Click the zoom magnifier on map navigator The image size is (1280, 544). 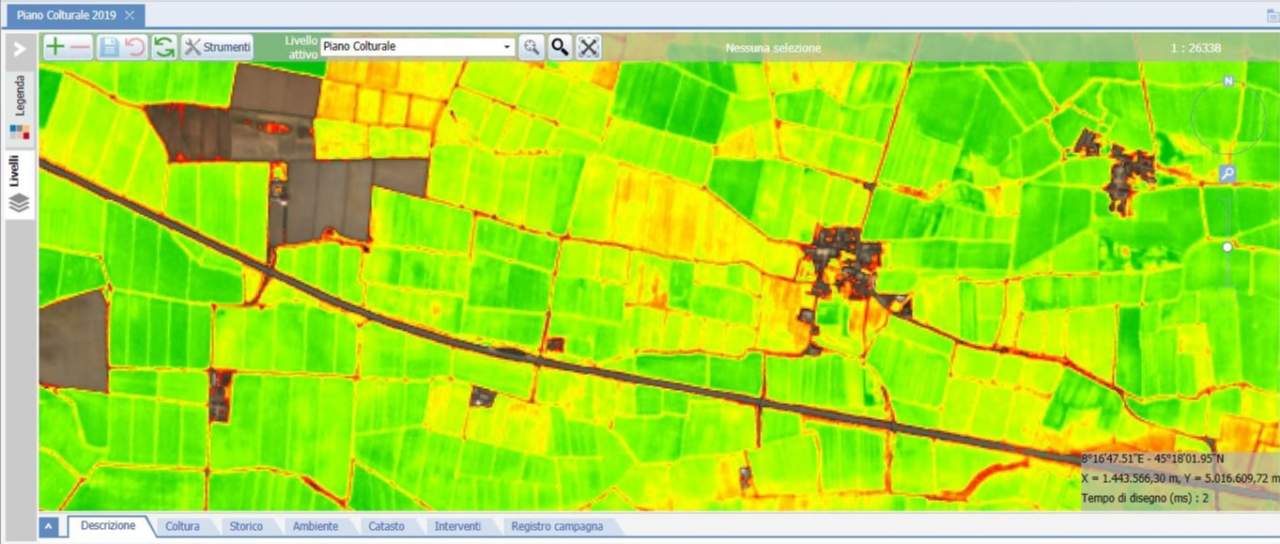1228,173
